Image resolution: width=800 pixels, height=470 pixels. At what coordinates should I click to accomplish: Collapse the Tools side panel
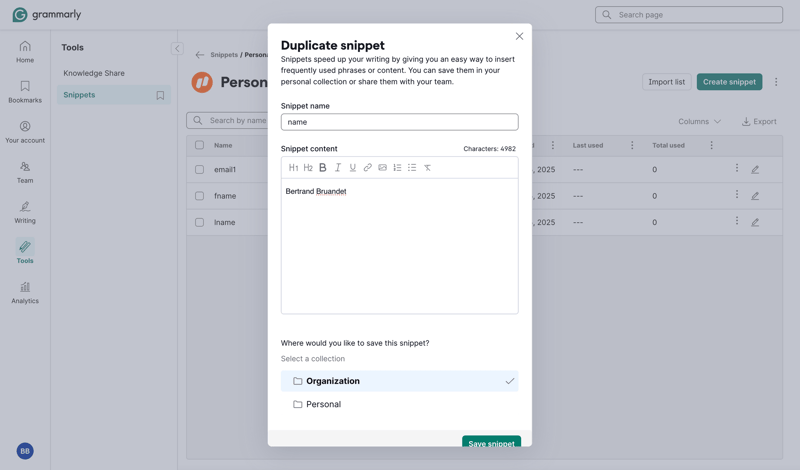click(177, 48)
